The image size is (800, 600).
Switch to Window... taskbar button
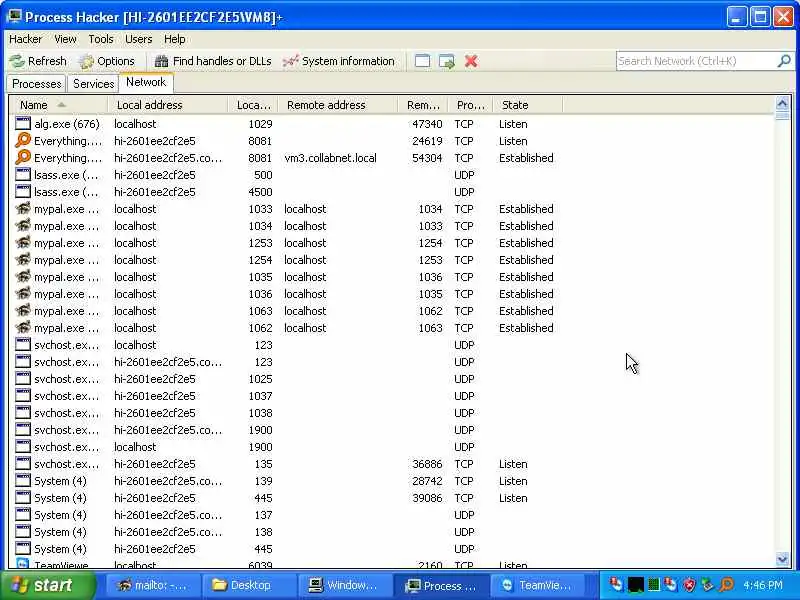tap(345, 585)
